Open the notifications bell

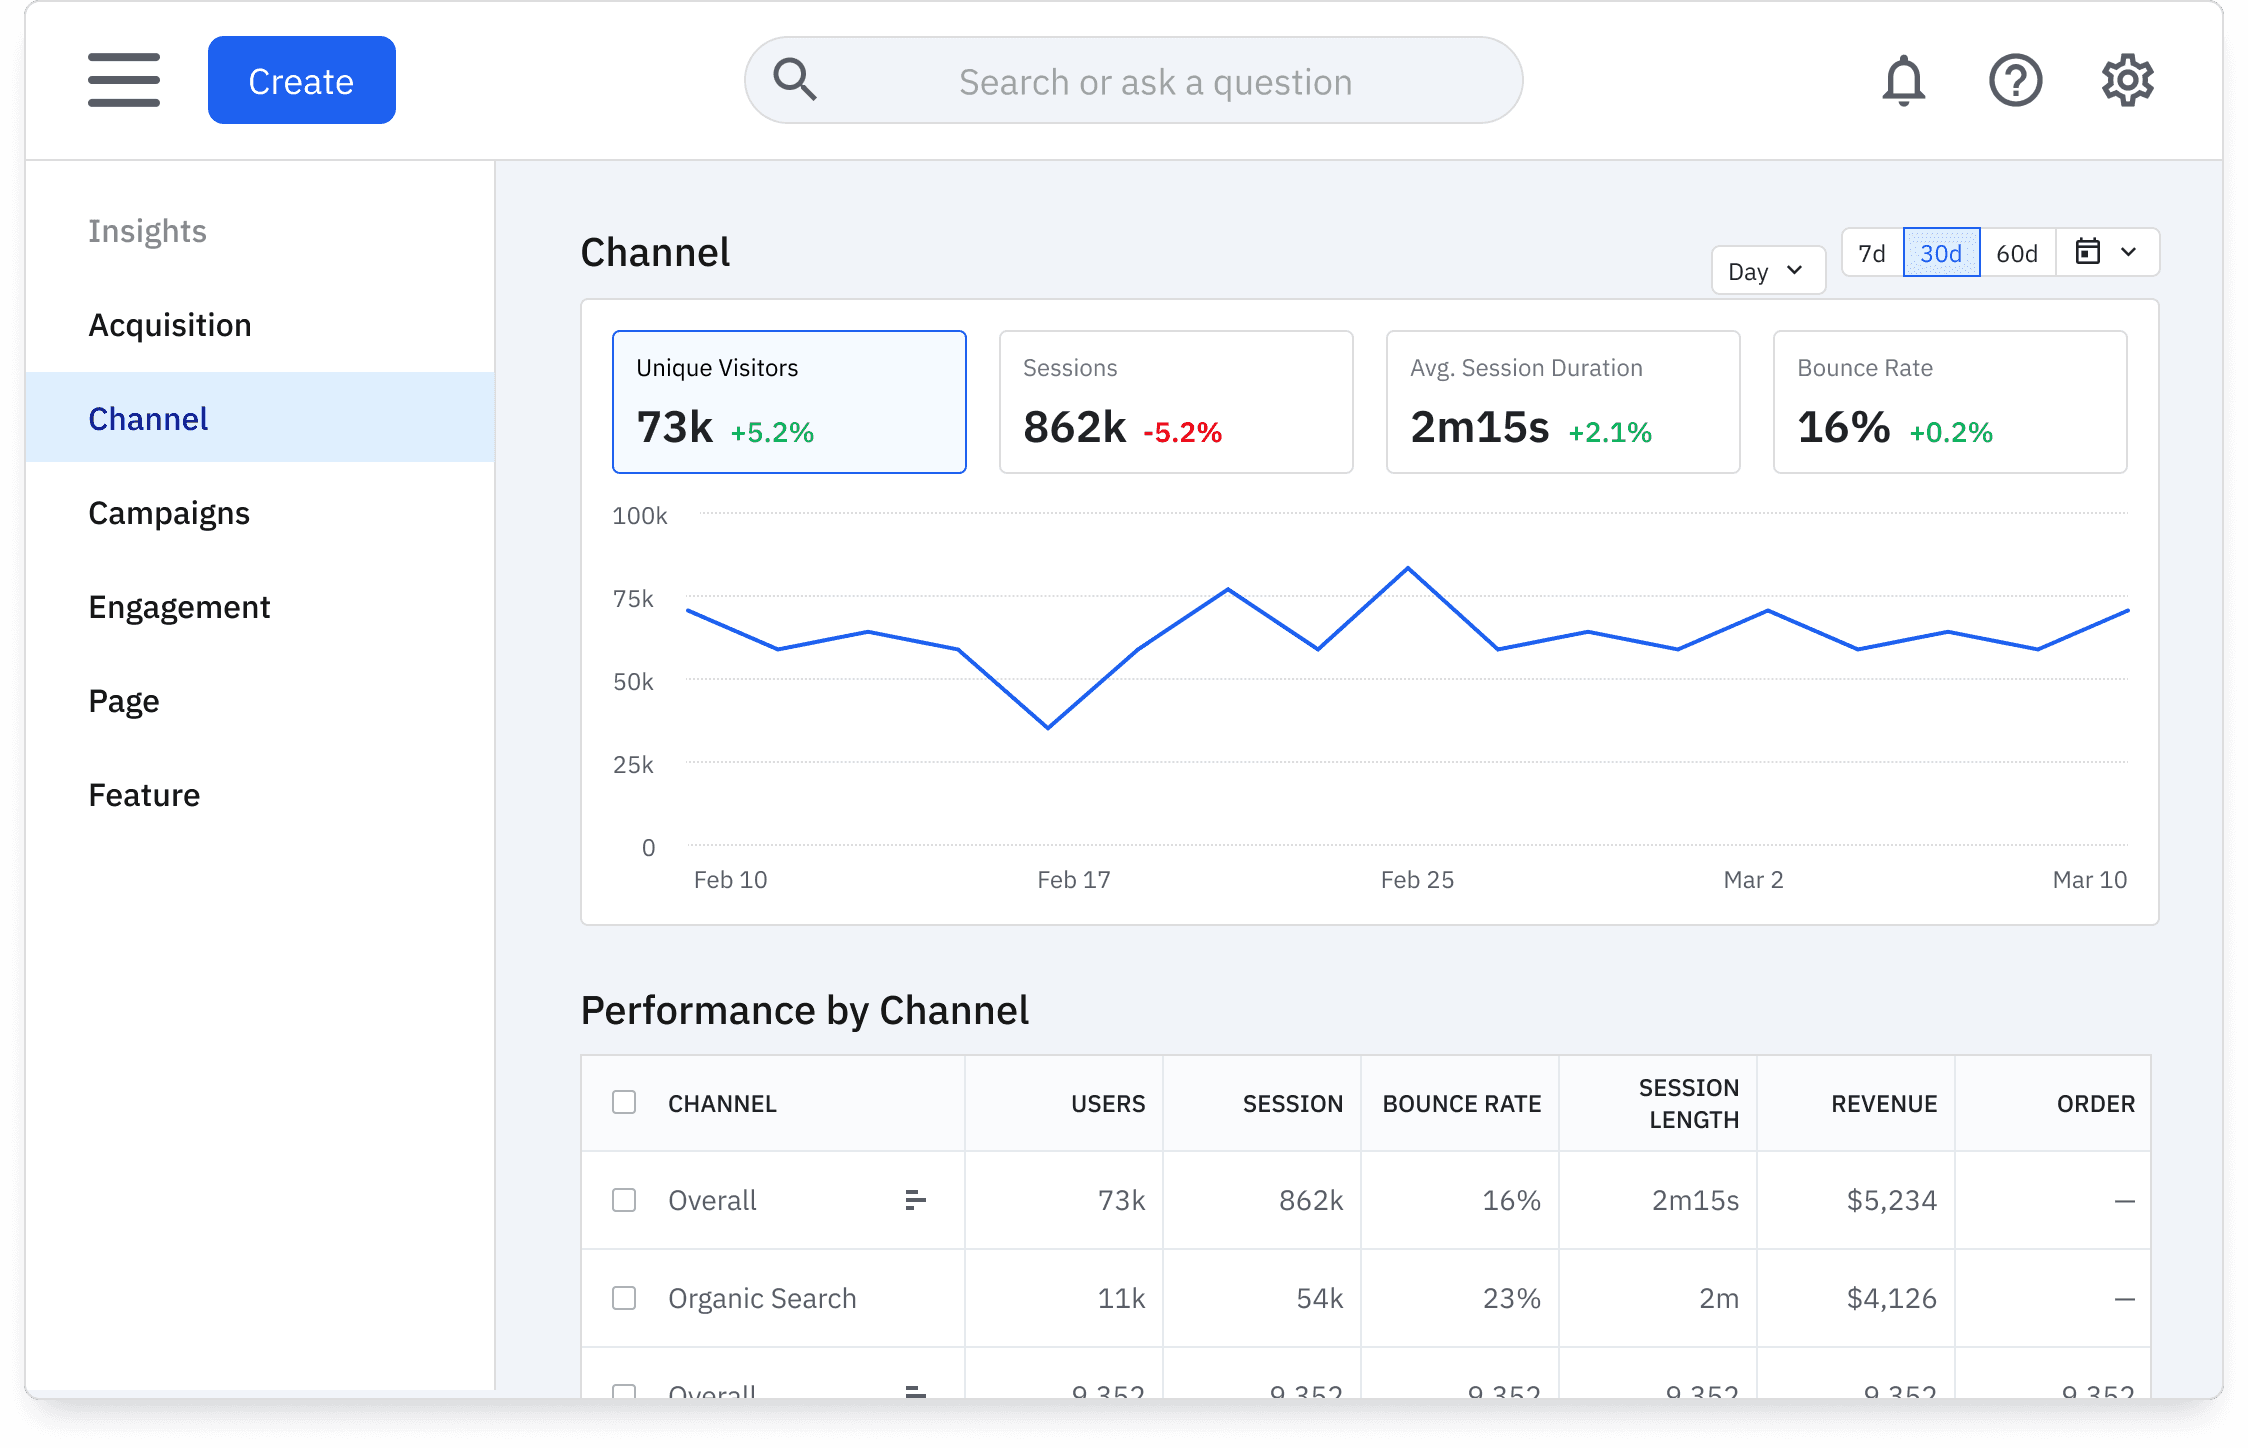(x=1903, y=80)
